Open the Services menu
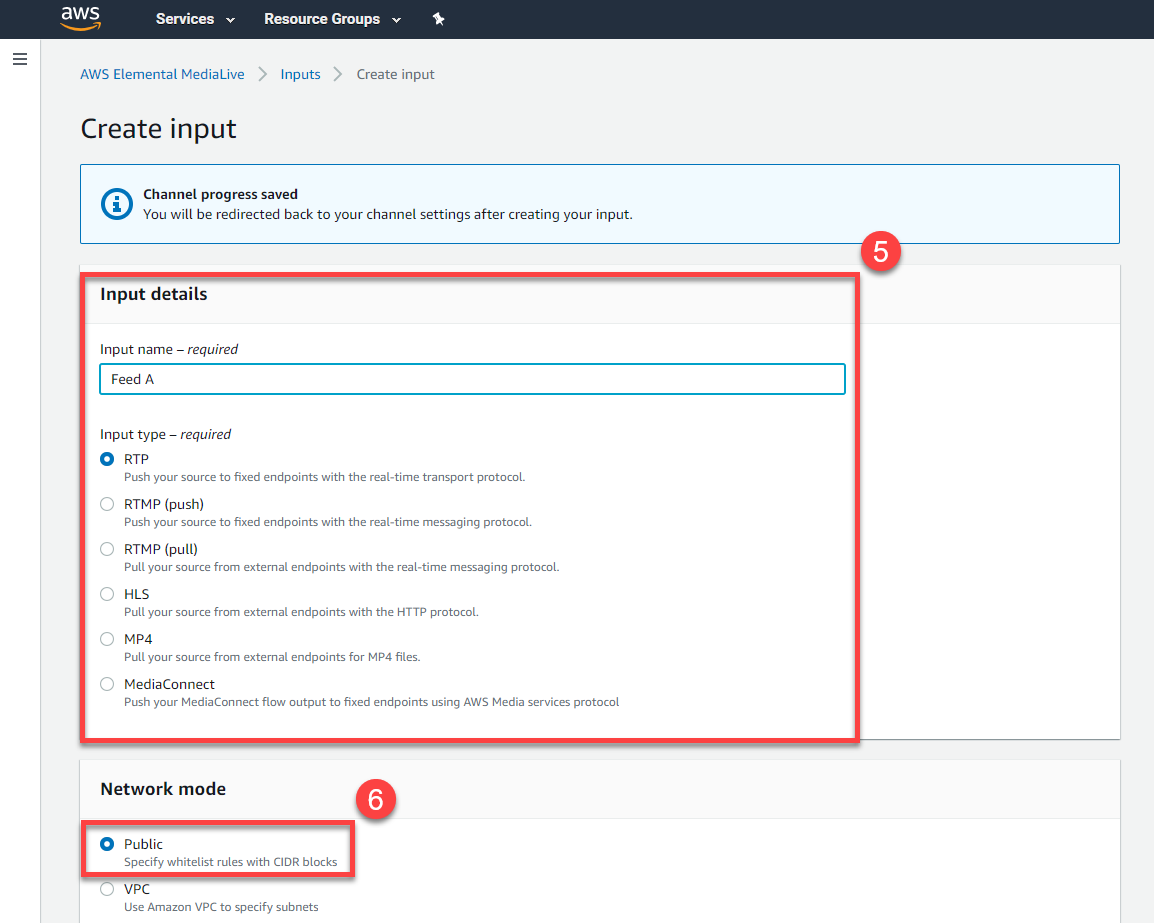The width and height of the screenshot is (1154, 923). 195,19
